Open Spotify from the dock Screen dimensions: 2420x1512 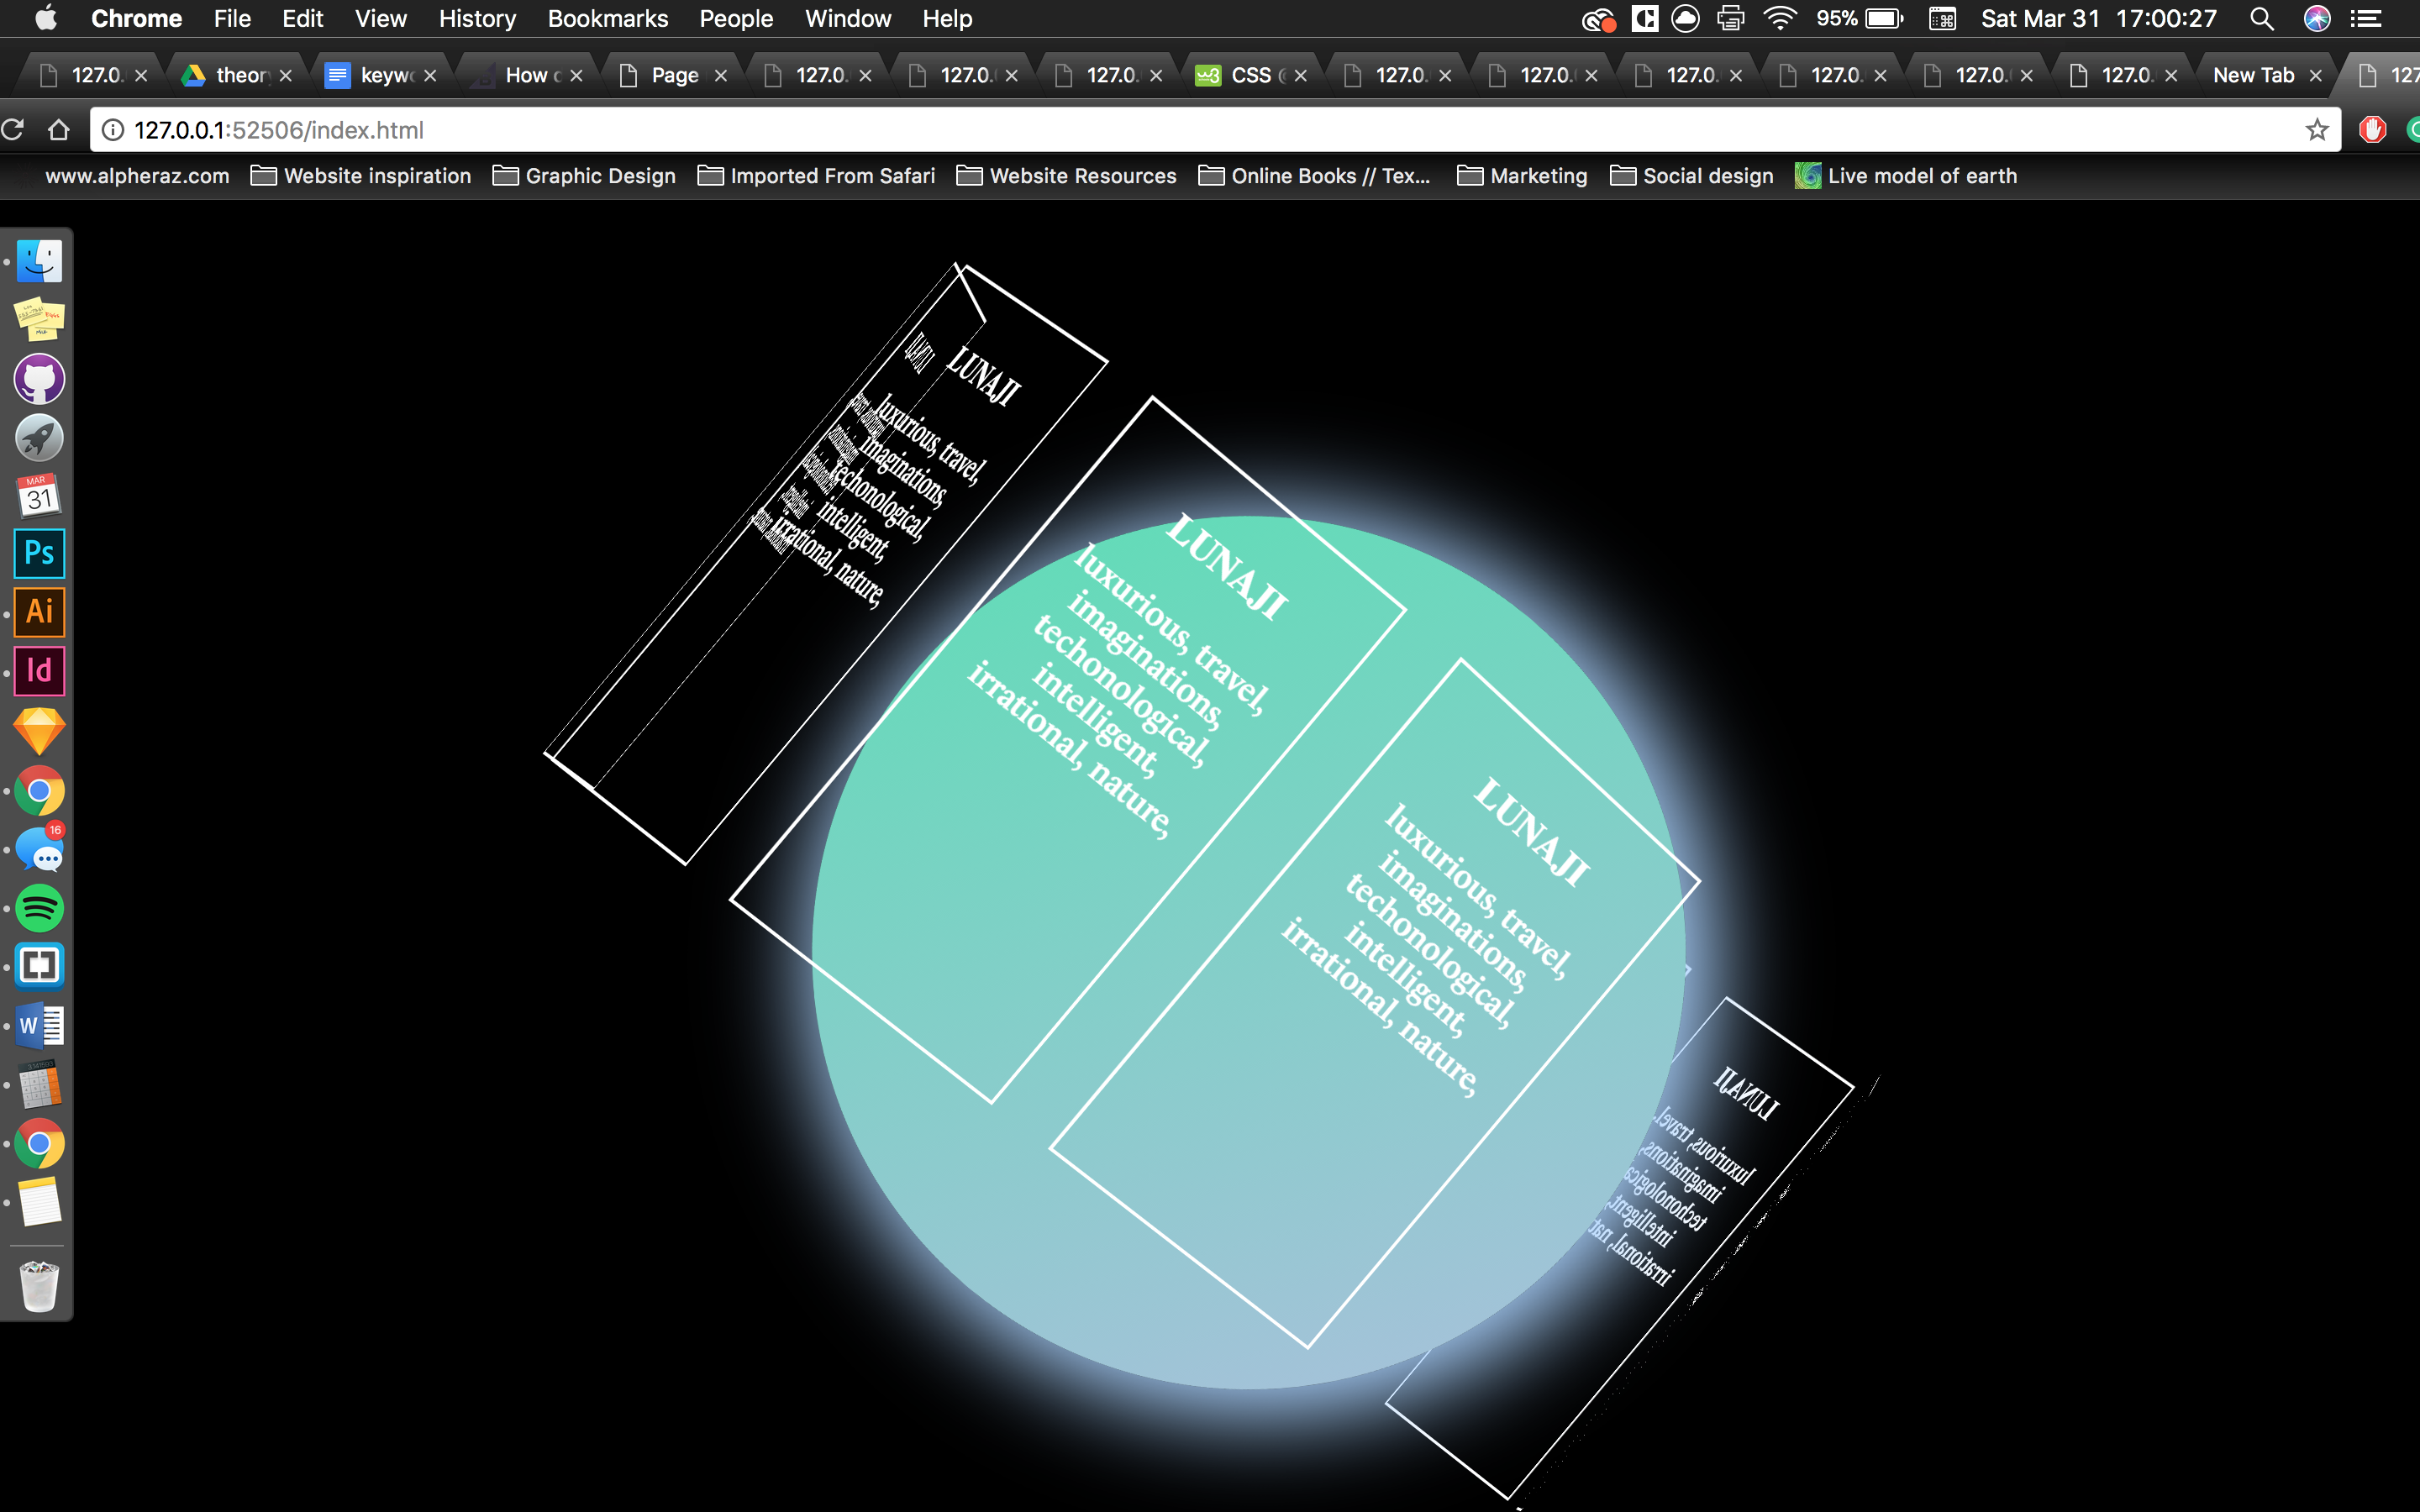[x=39, y=908]
